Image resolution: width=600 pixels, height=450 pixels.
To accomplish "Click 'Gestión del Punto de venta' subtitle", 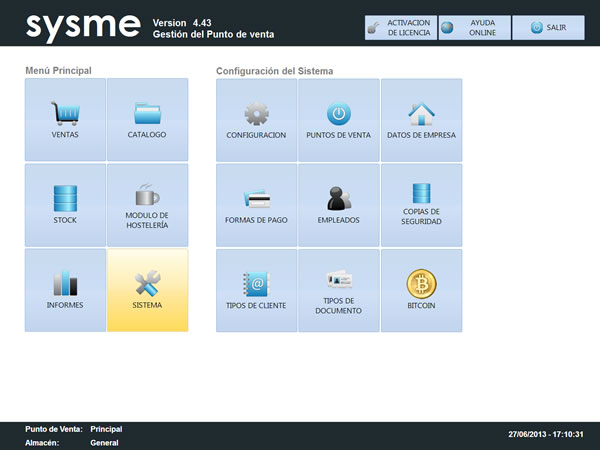I will pyautogui.click(x=214, y=34).
